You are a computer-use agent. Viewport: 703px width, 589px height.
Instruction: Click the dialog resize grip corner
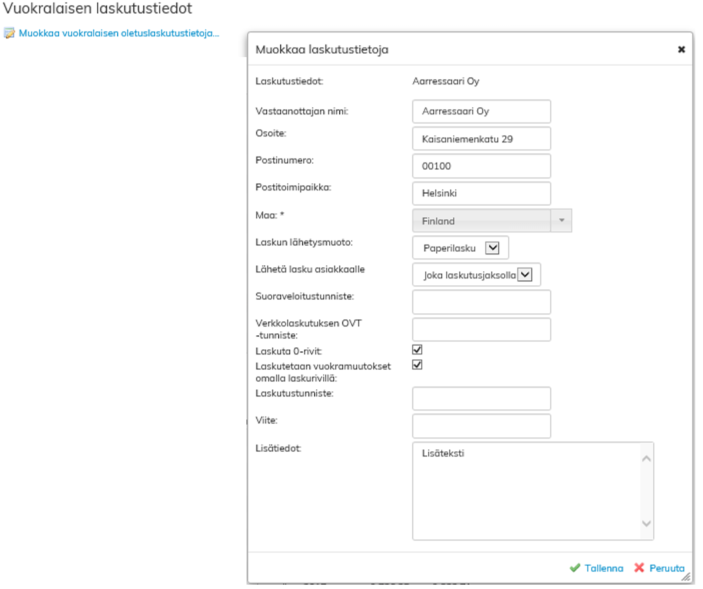coord(685,577)
